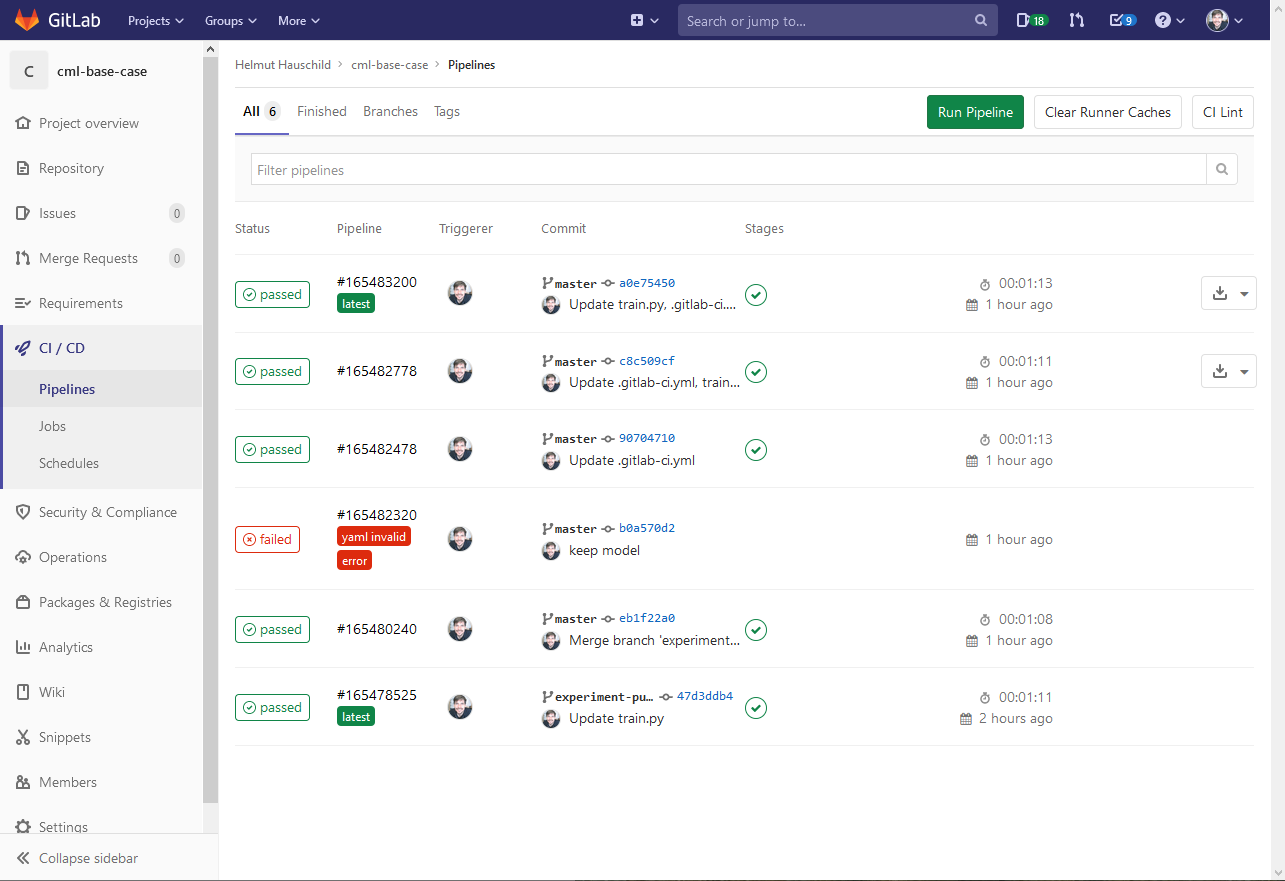The height and width of the screenshot is (881, 1285).
Task: Download artifacts for pipeline #165483200
Action: [x=1228, y=293]
